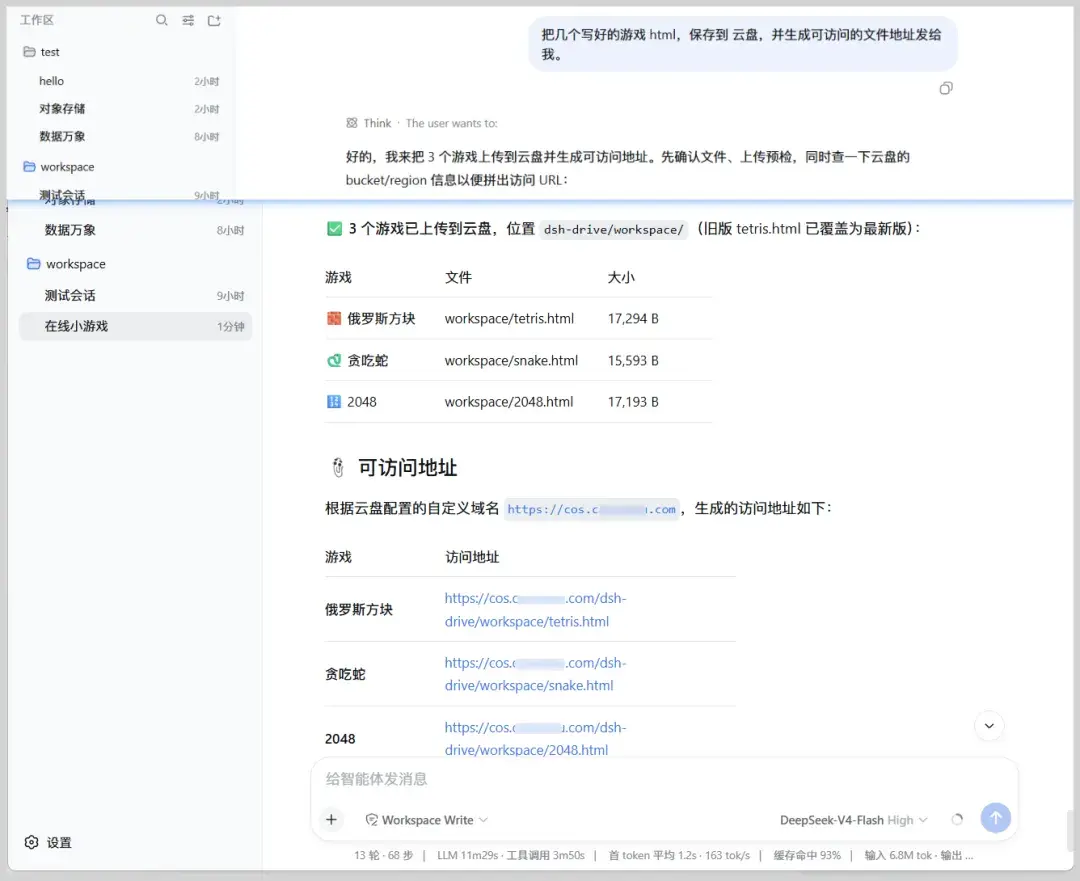
Task: Click the Think brain icon
Action: coord(352,123)
